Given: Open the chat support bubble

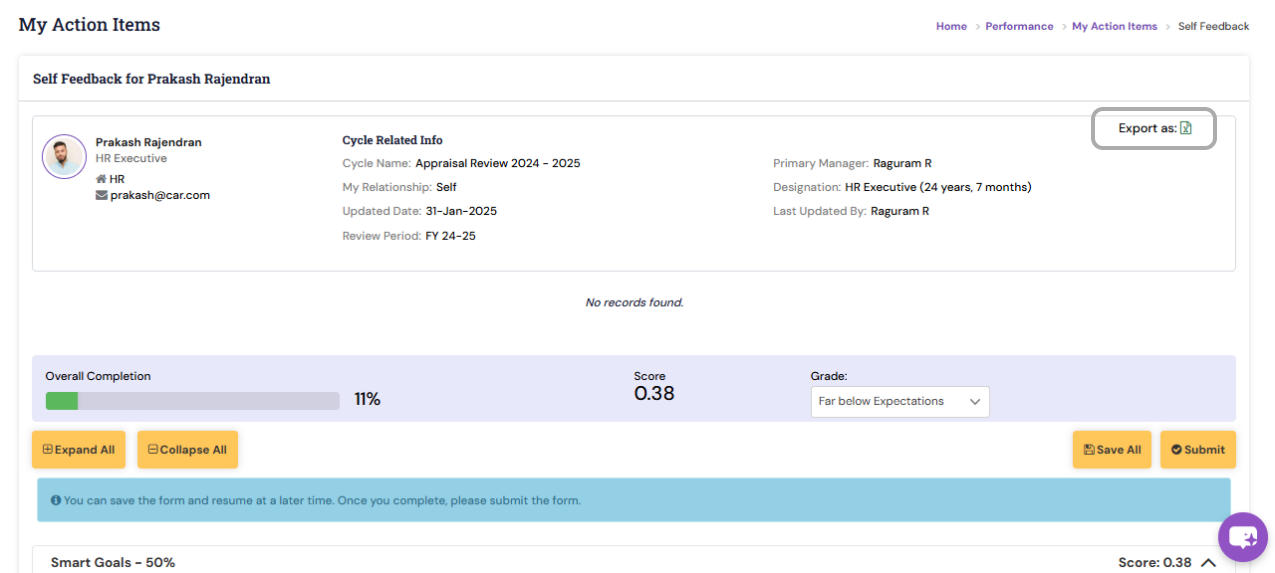Looking at the screenshot, I should [1243, 538].
